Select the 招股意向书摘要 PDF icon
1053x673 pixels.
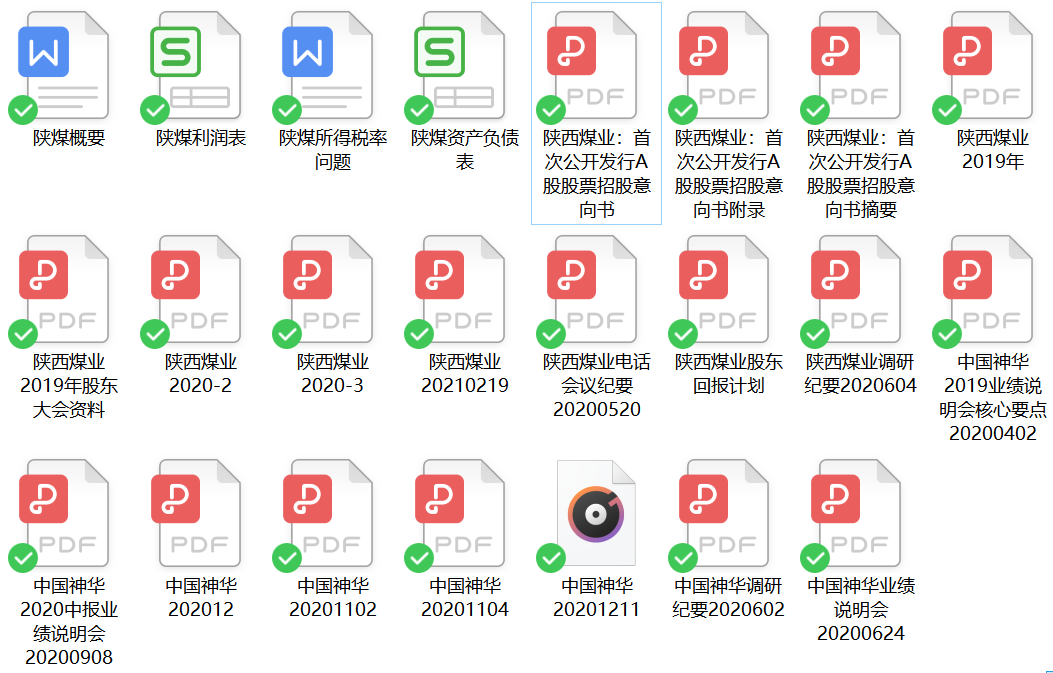[x=856, y=66]
